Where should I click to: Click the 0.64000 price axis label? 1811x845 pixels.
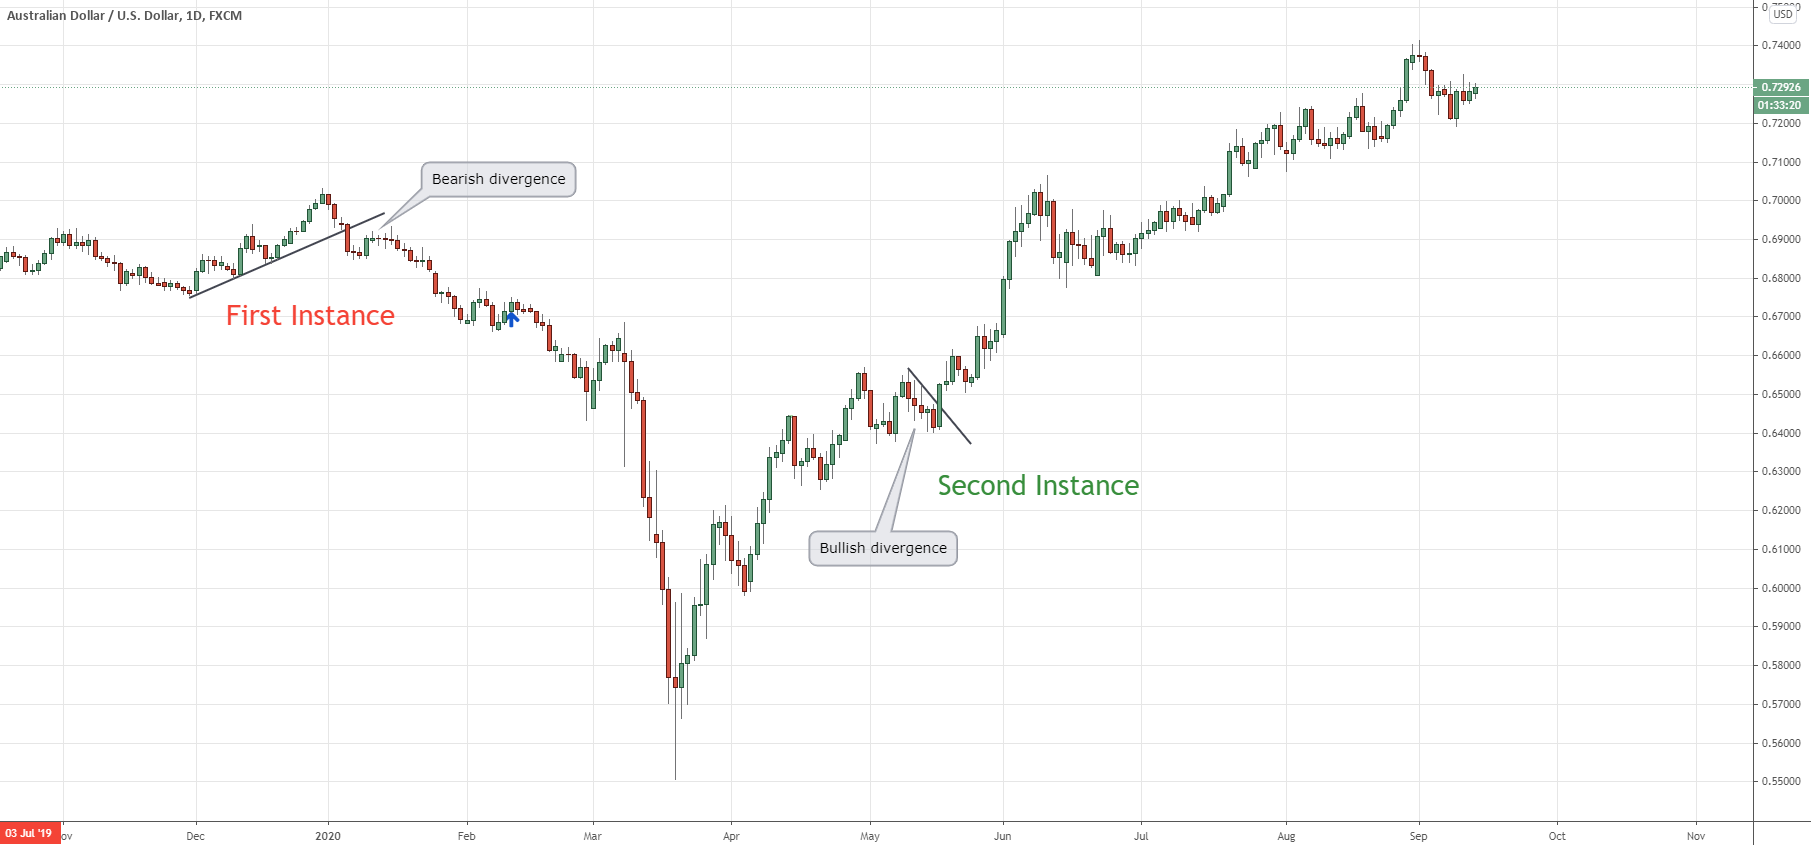1780,433
